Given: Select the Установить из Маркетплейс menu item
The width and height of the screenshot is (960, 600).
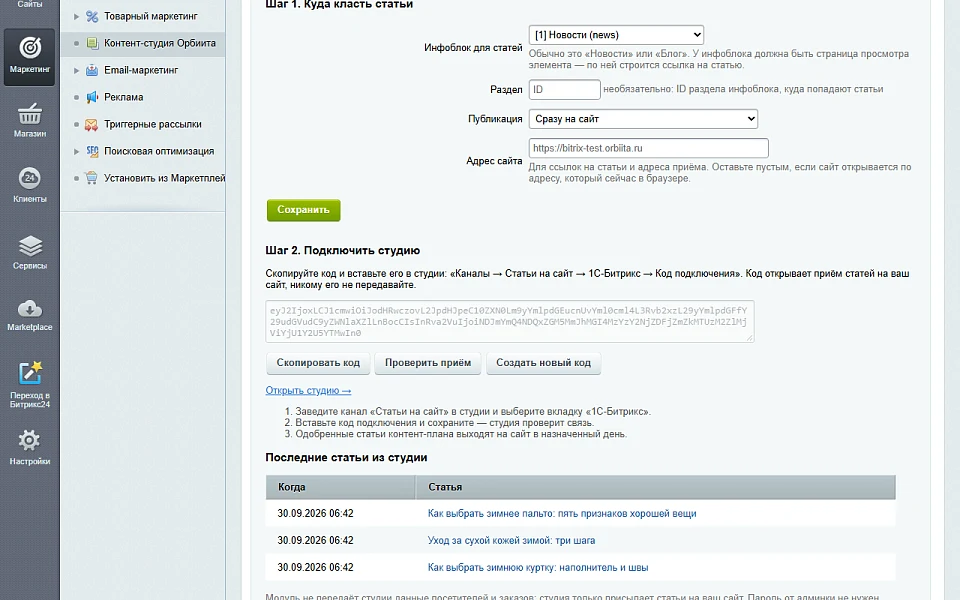Looking at the screenshot, I should coord(165,178).
